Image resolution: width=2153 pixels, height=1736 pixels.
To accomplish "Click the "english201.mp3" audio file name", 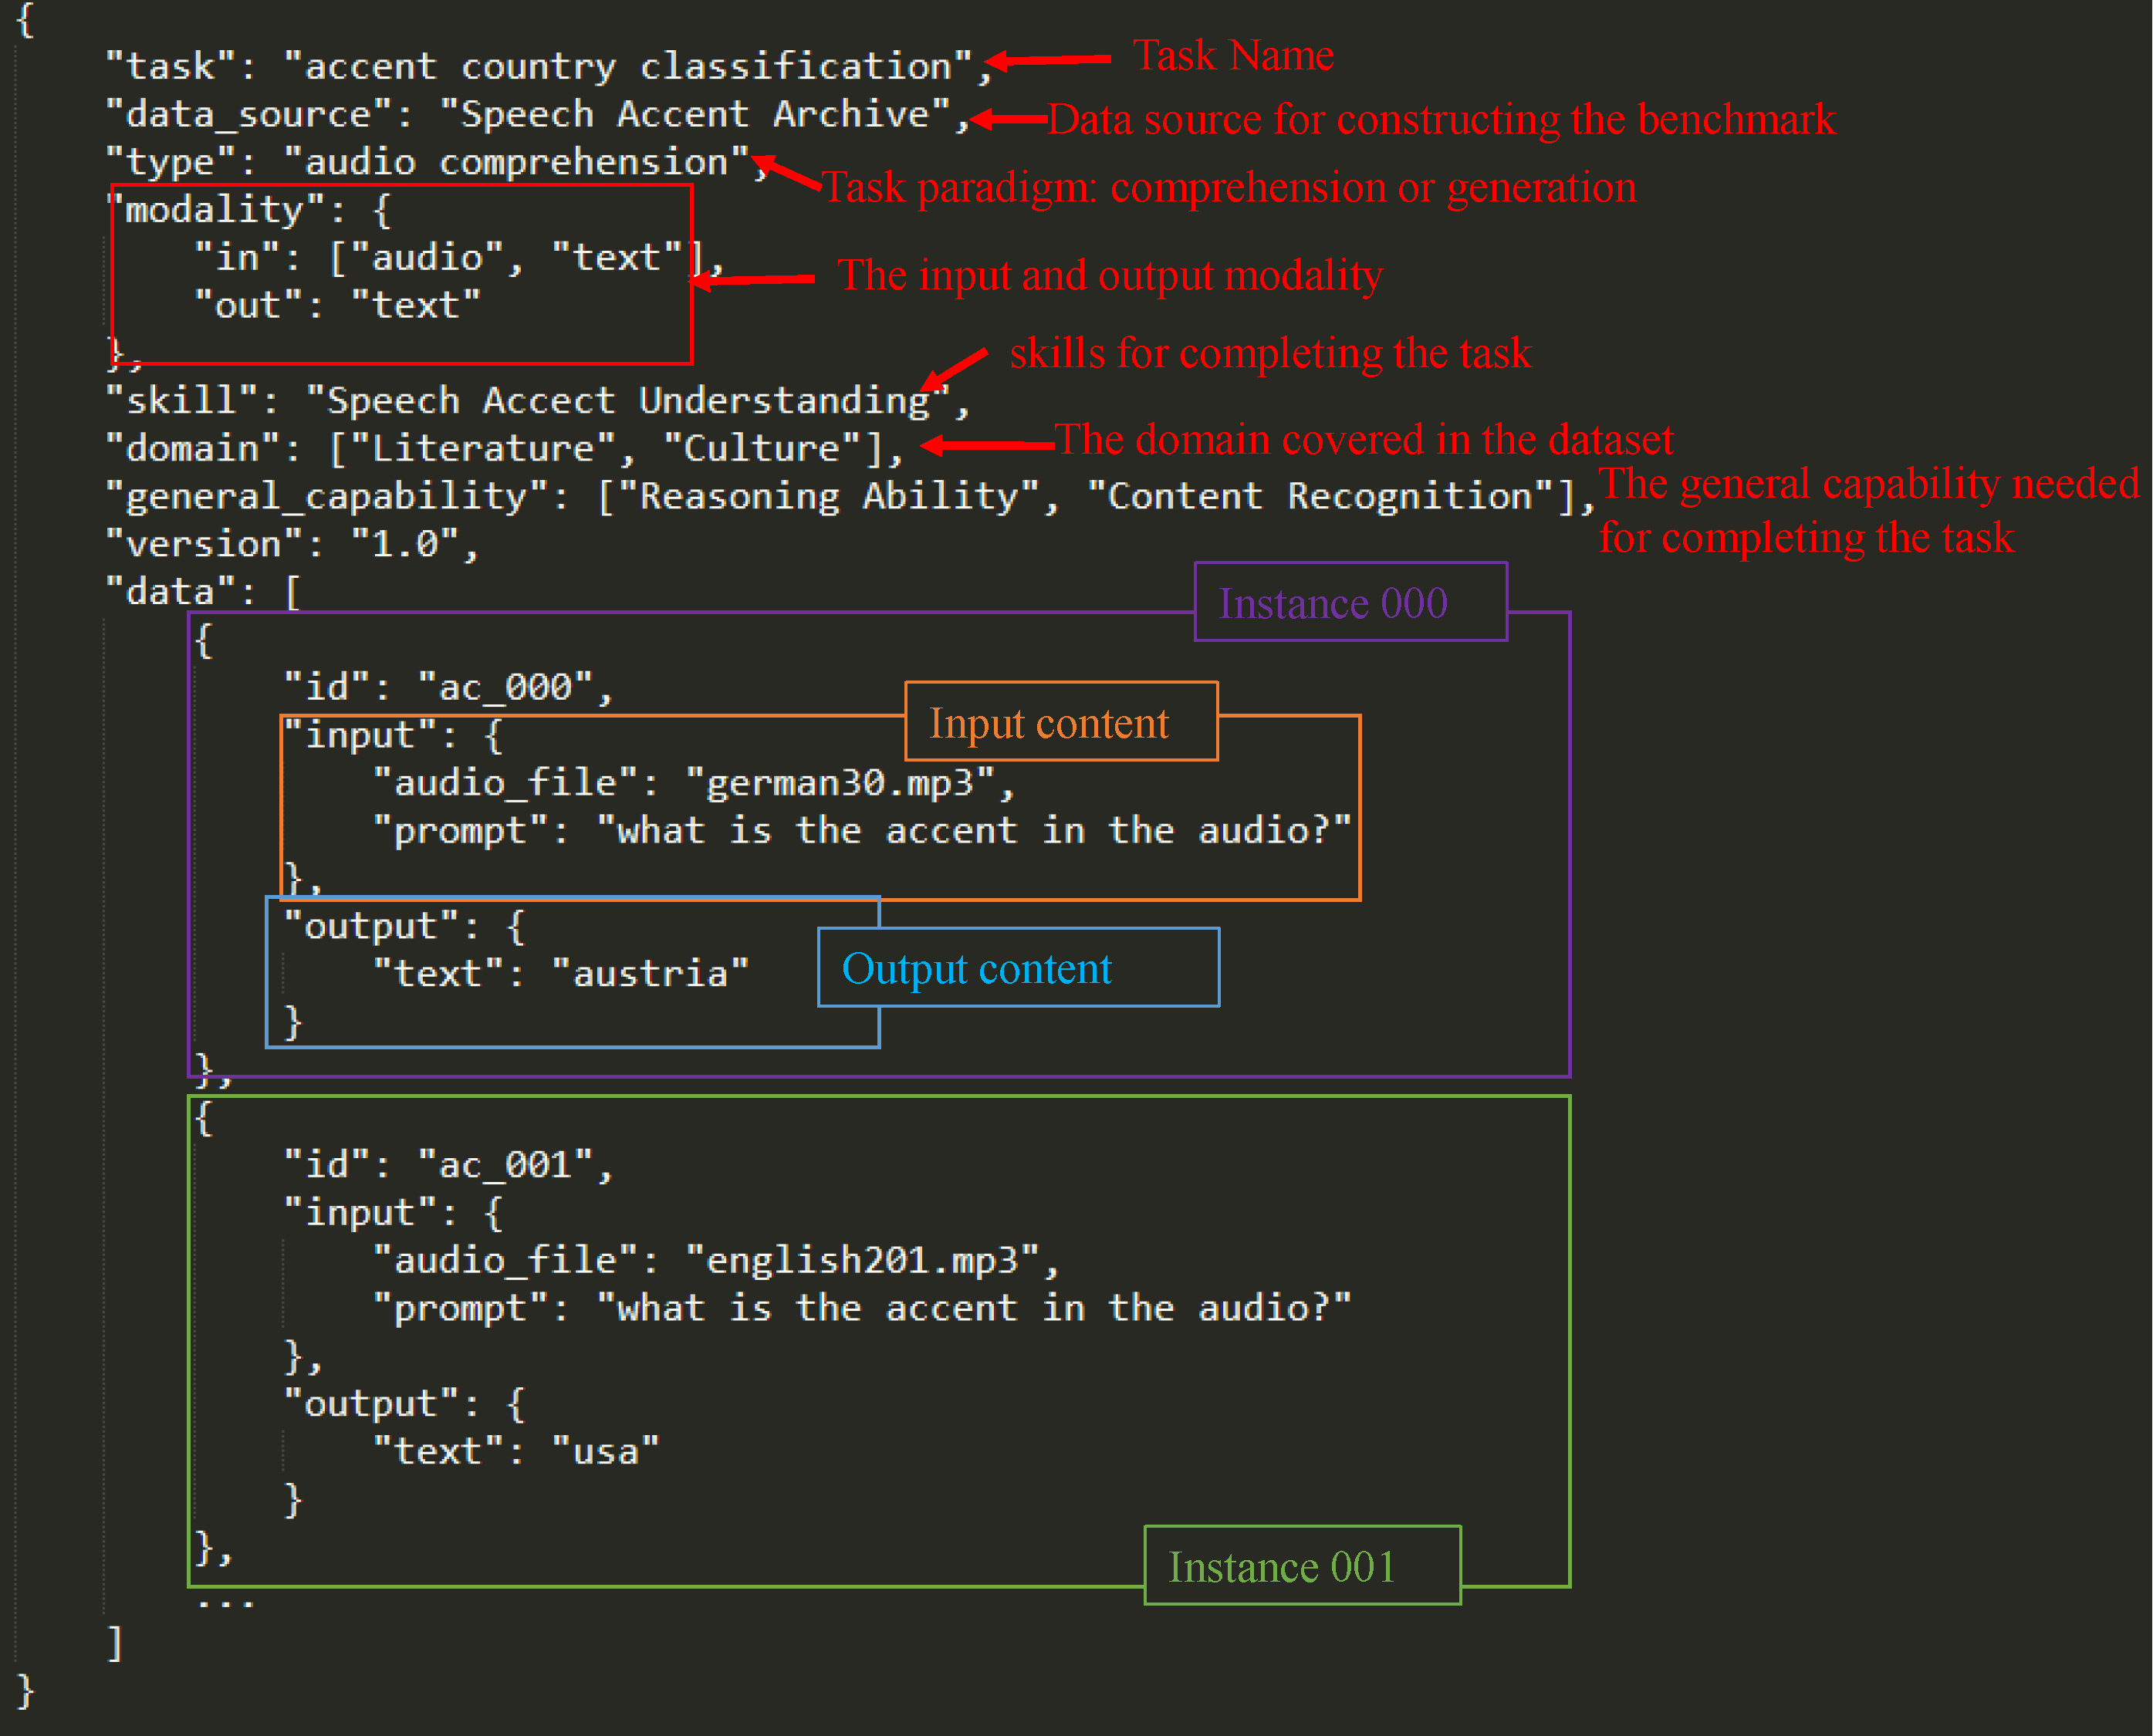I will [x=861, y=1260].
